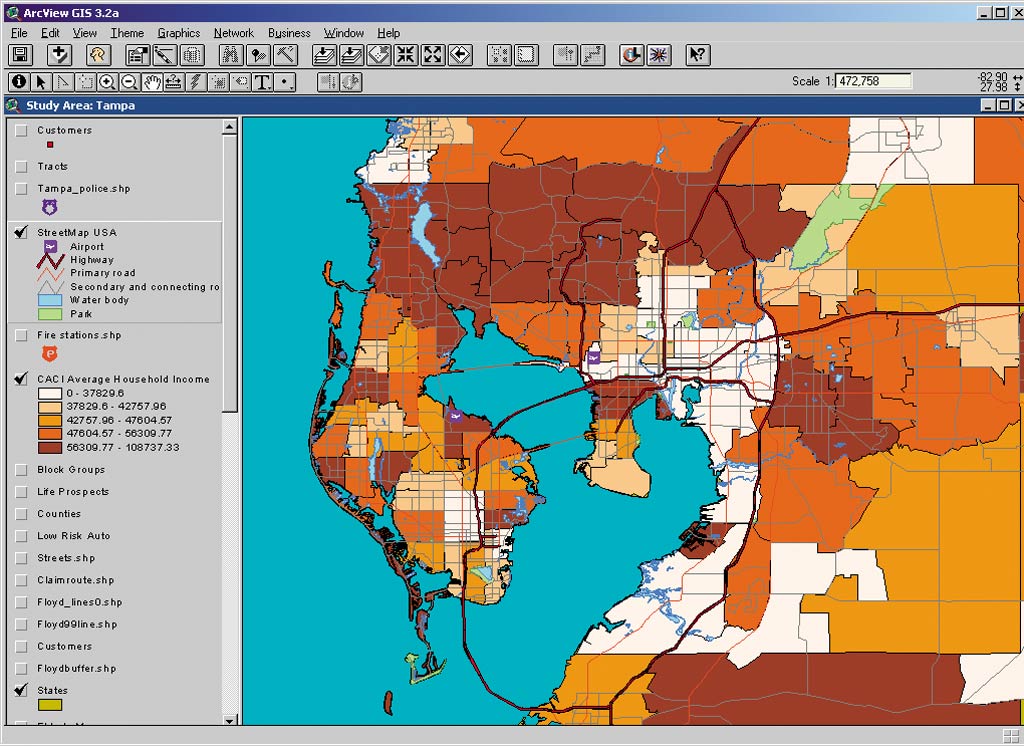
Task: Click the Scale input field
Action: click(x=873, y=81)
